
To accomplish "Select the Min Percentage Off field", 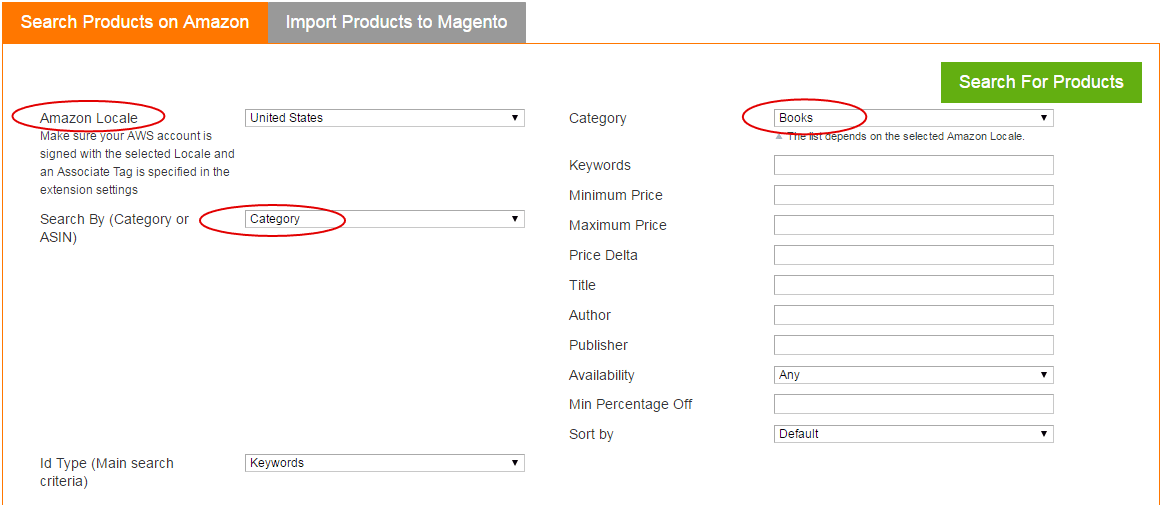I will pyautogui.click(x=913, y=404).
